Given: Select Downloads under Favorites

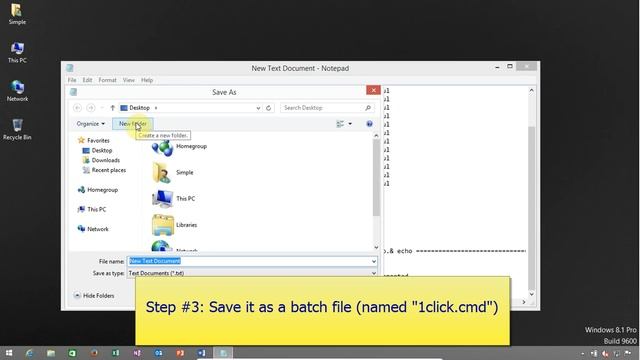Looking at the screenshot, I should point(105,160).
